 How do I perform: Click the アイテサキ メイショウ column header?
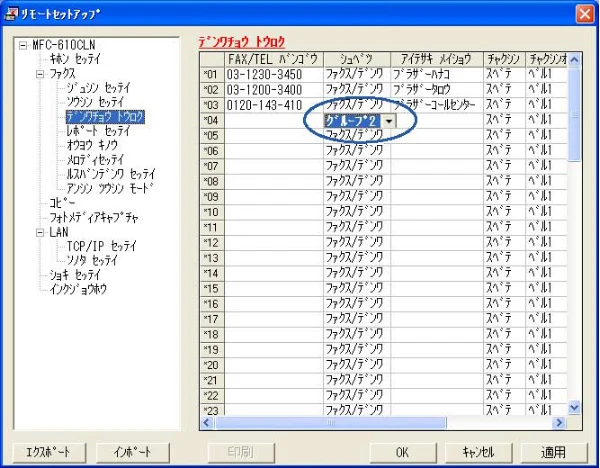pos(437,59)
